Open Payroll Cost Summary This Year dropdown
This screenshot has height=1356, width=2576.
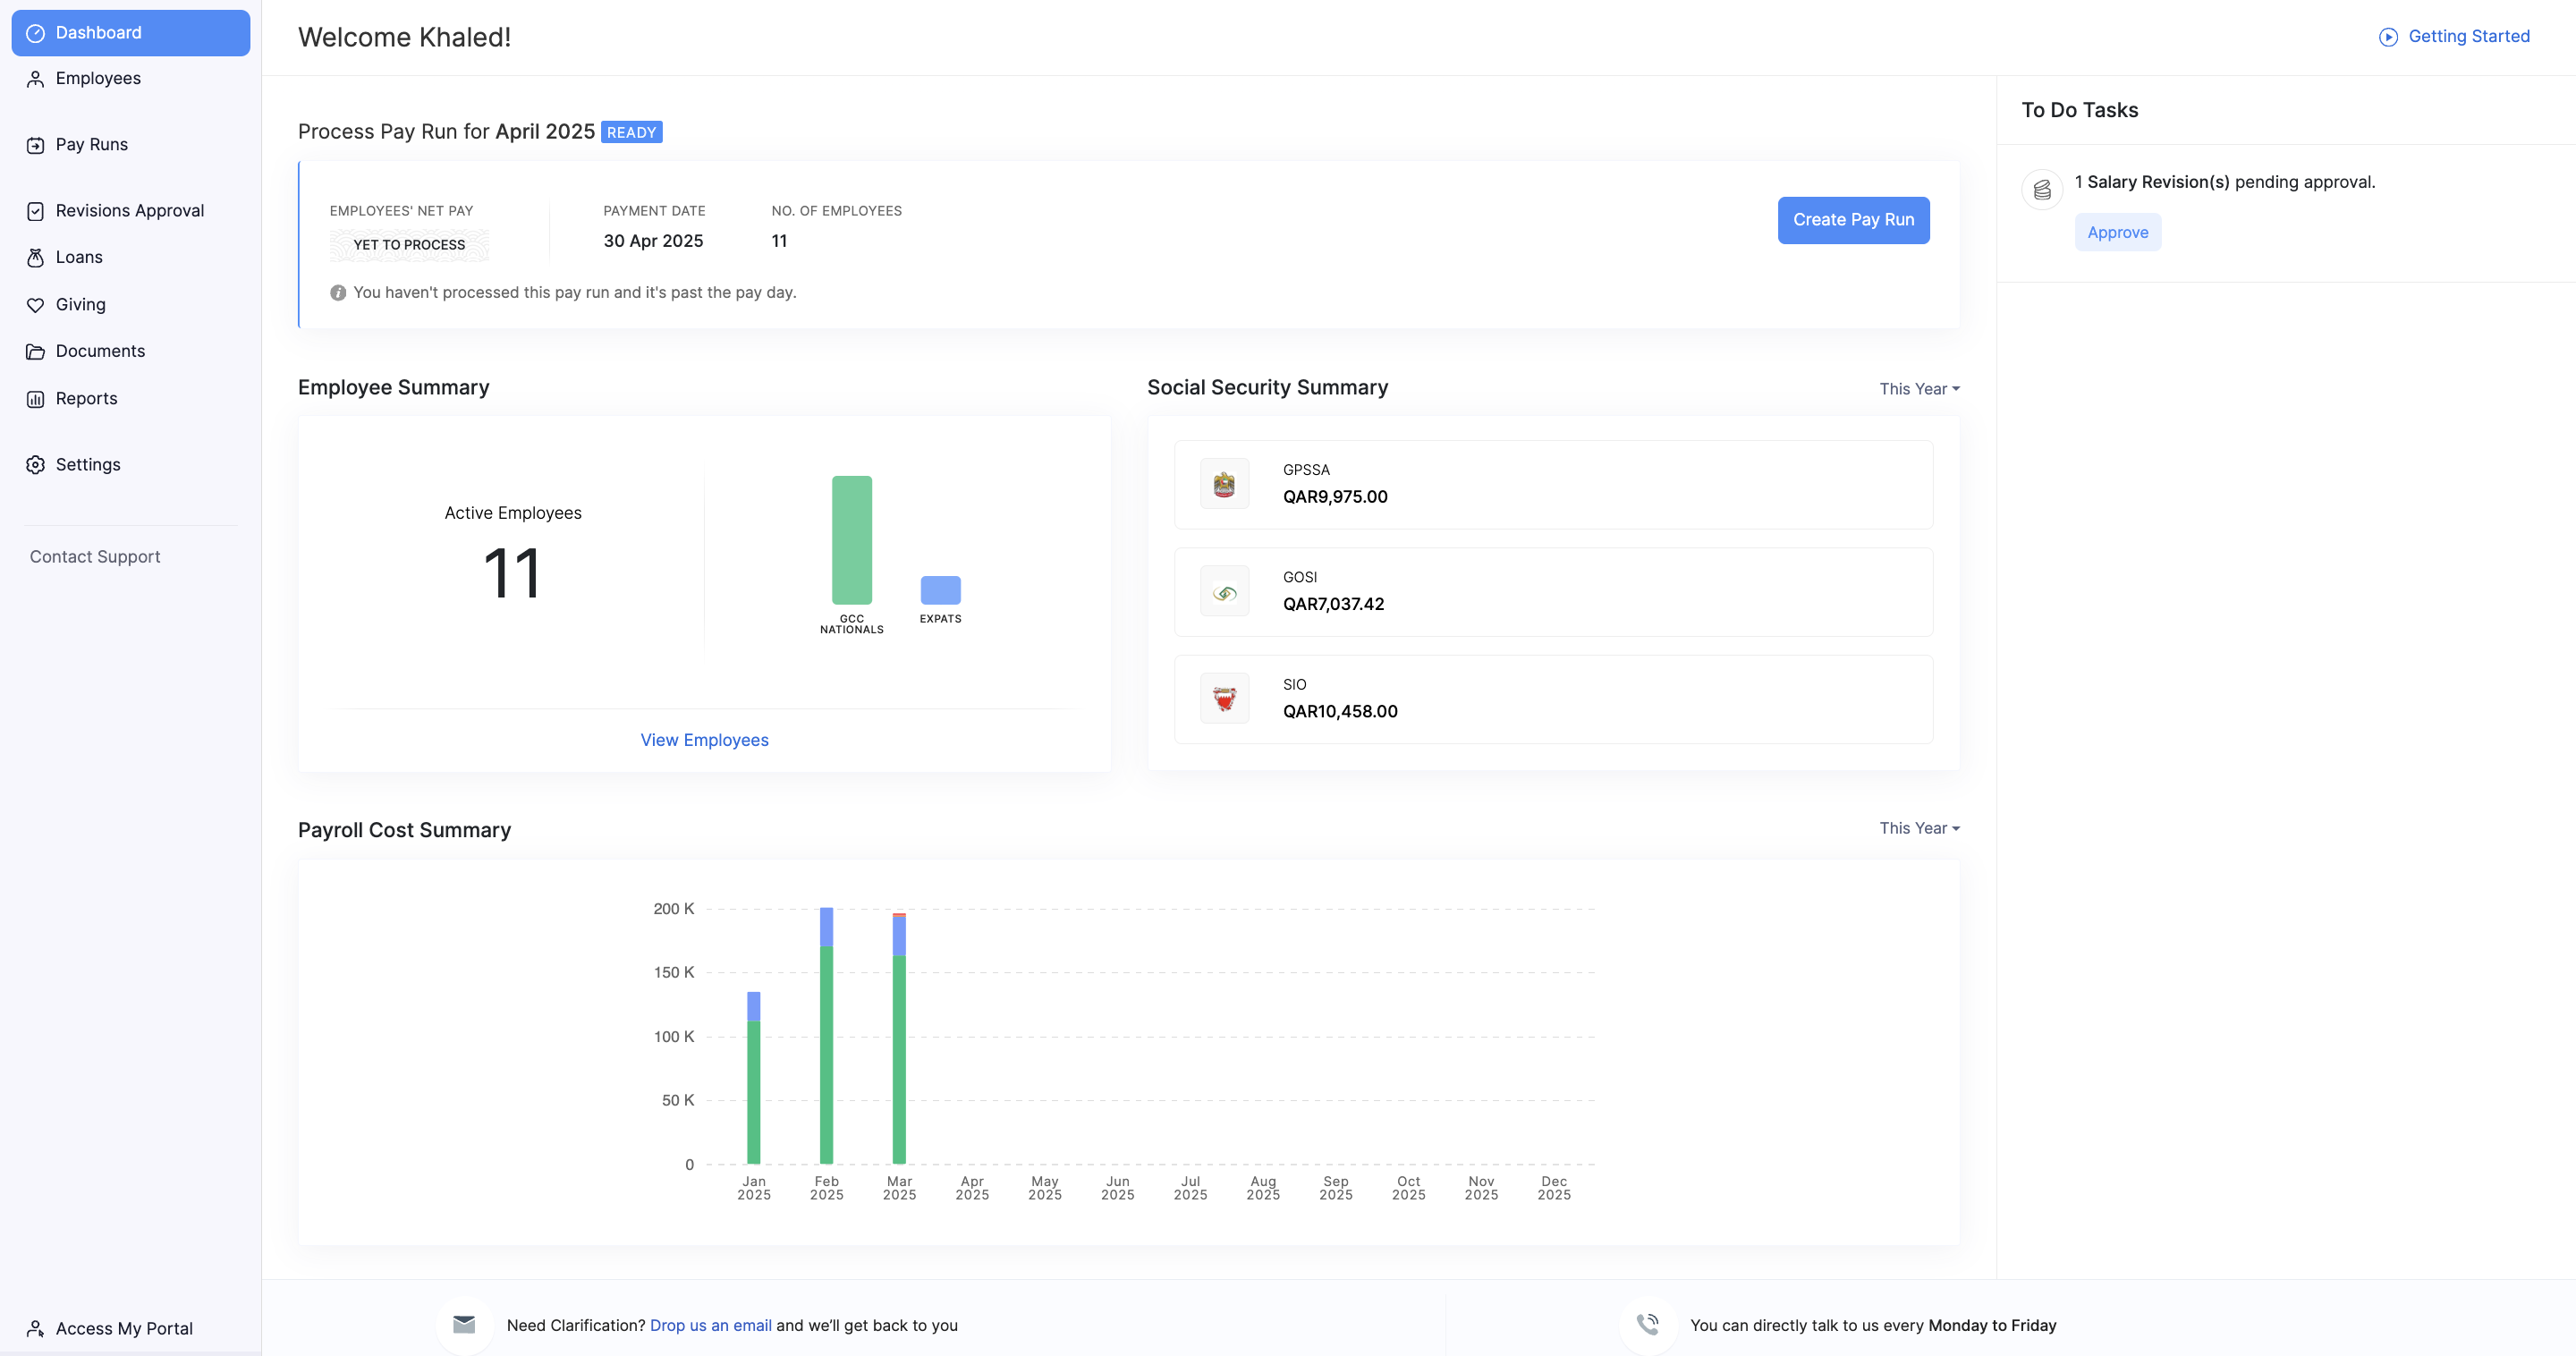[x=1918, y=828]
